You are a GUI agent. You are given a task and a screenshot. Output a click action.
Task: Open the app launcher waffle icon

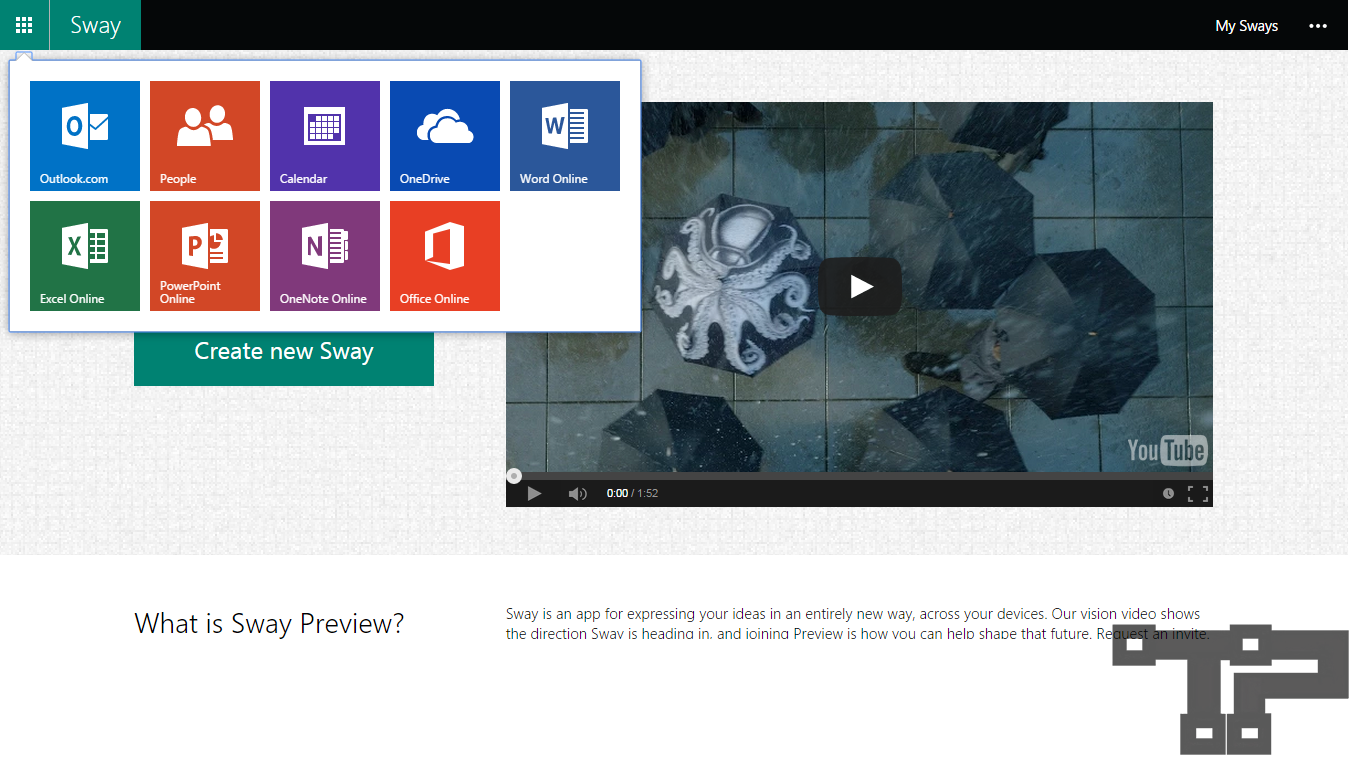click(24, 25)
